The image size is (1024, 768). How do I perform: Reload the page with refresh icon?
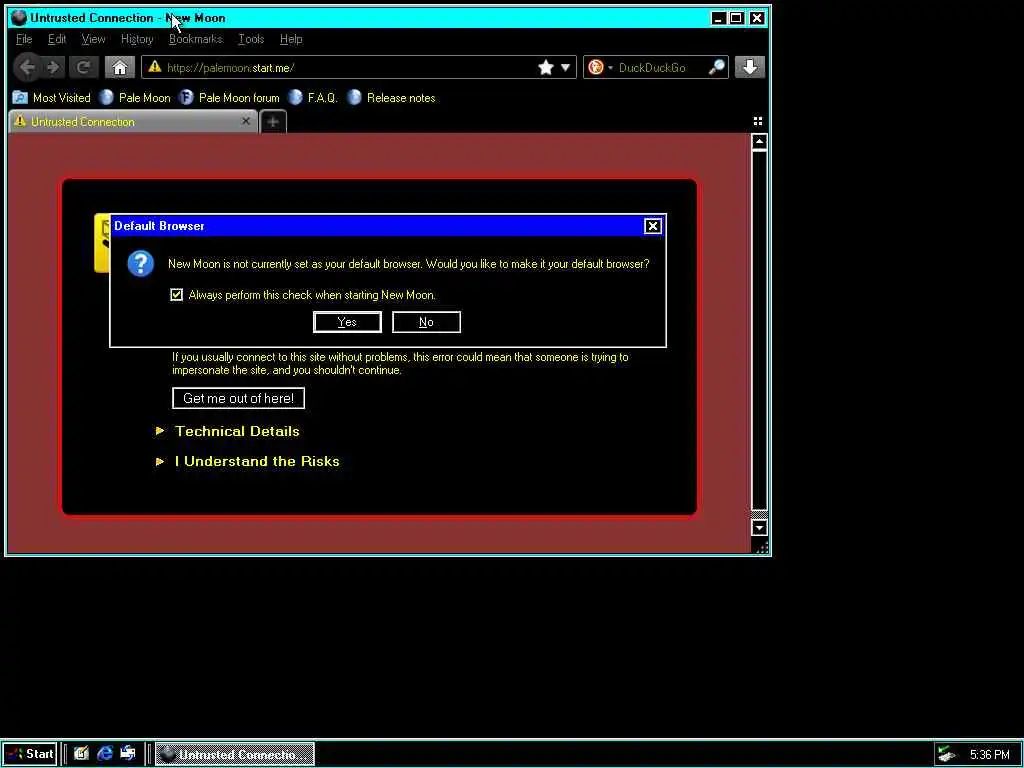tap(84, 67)
